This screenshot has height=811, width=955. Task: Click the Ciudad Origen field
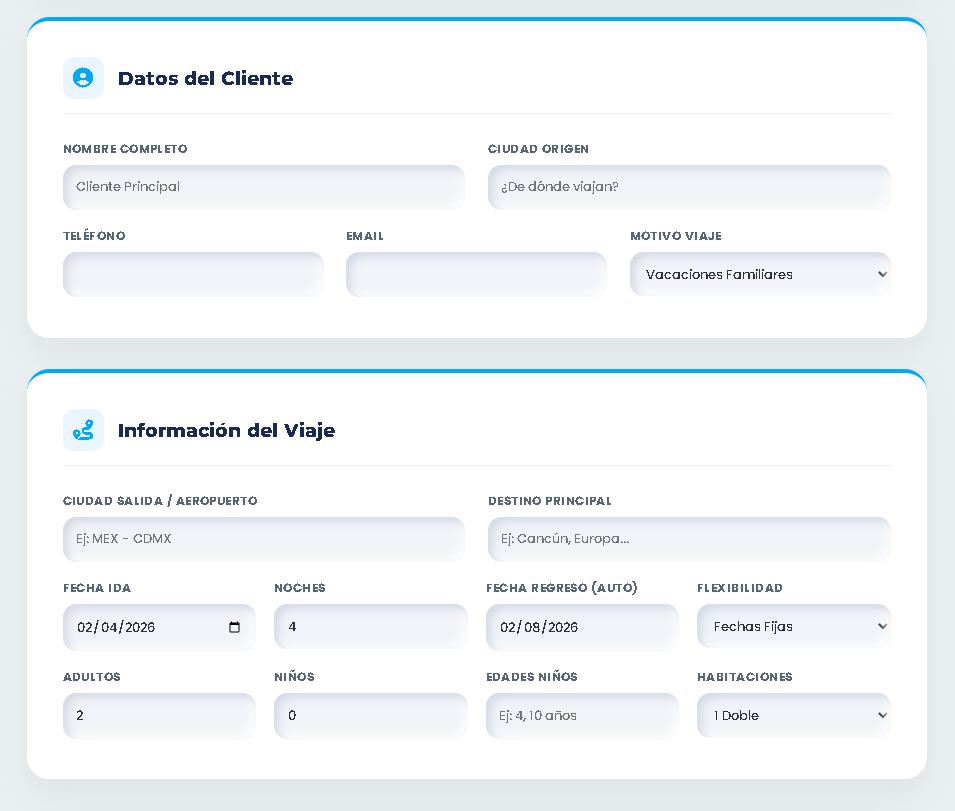pos(689,187)
